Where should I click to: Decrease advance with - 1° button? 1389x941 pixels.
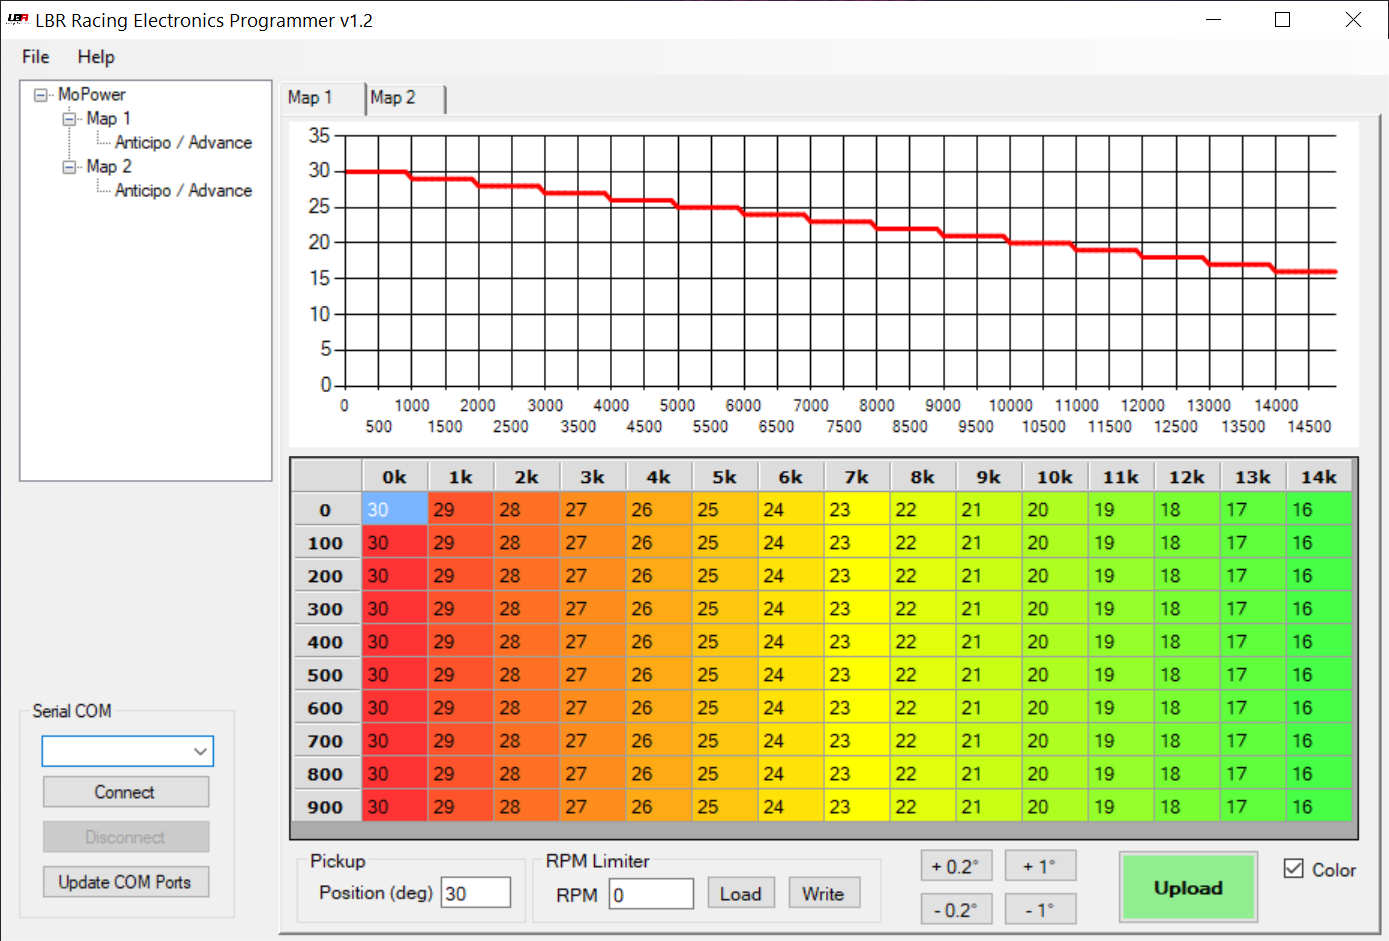point(1040,909)
